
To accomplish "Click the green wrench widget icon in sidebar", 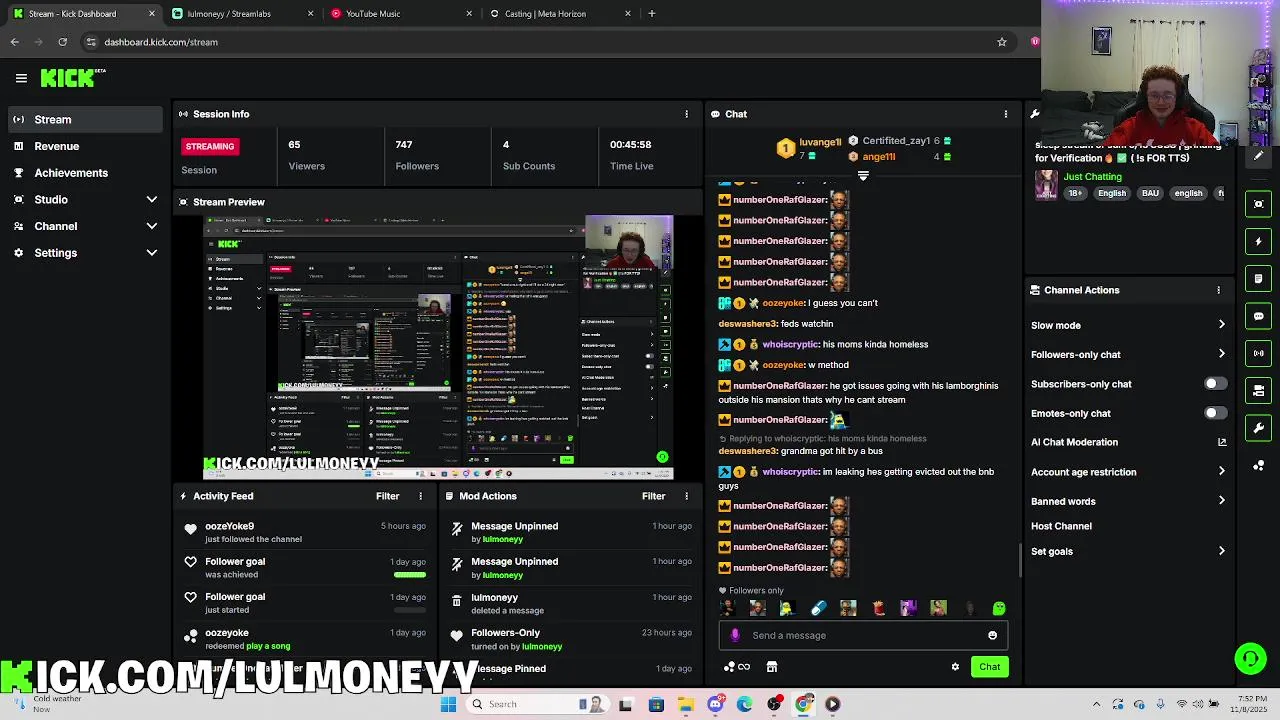I will click(x=1259, y=428).
